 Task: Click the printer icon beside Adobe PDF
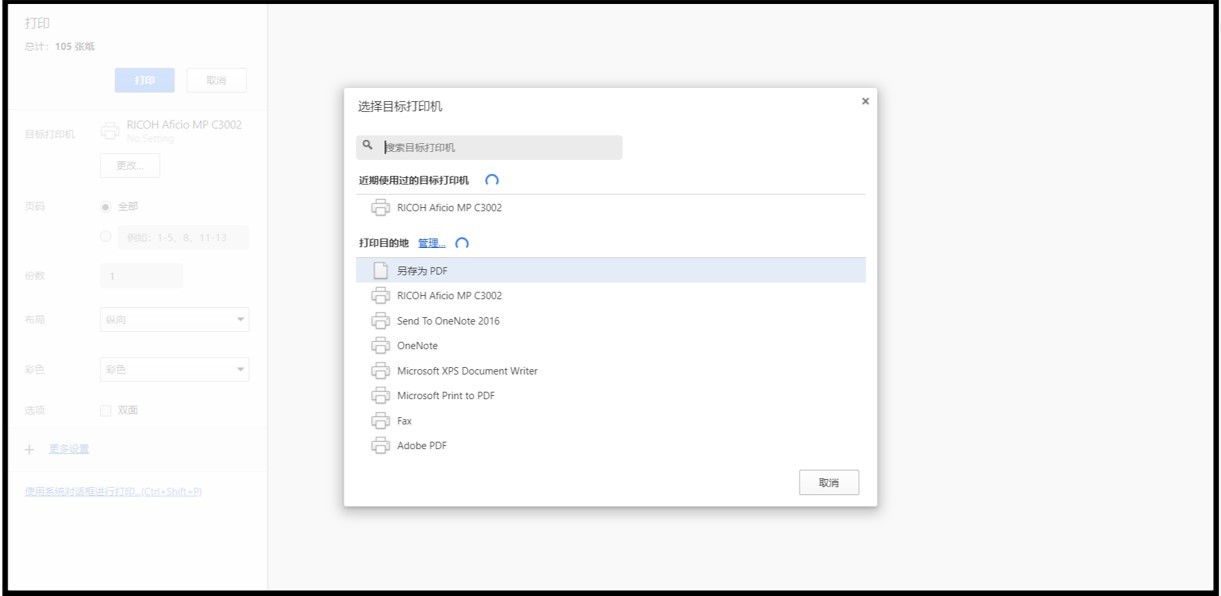pos(381,446)
